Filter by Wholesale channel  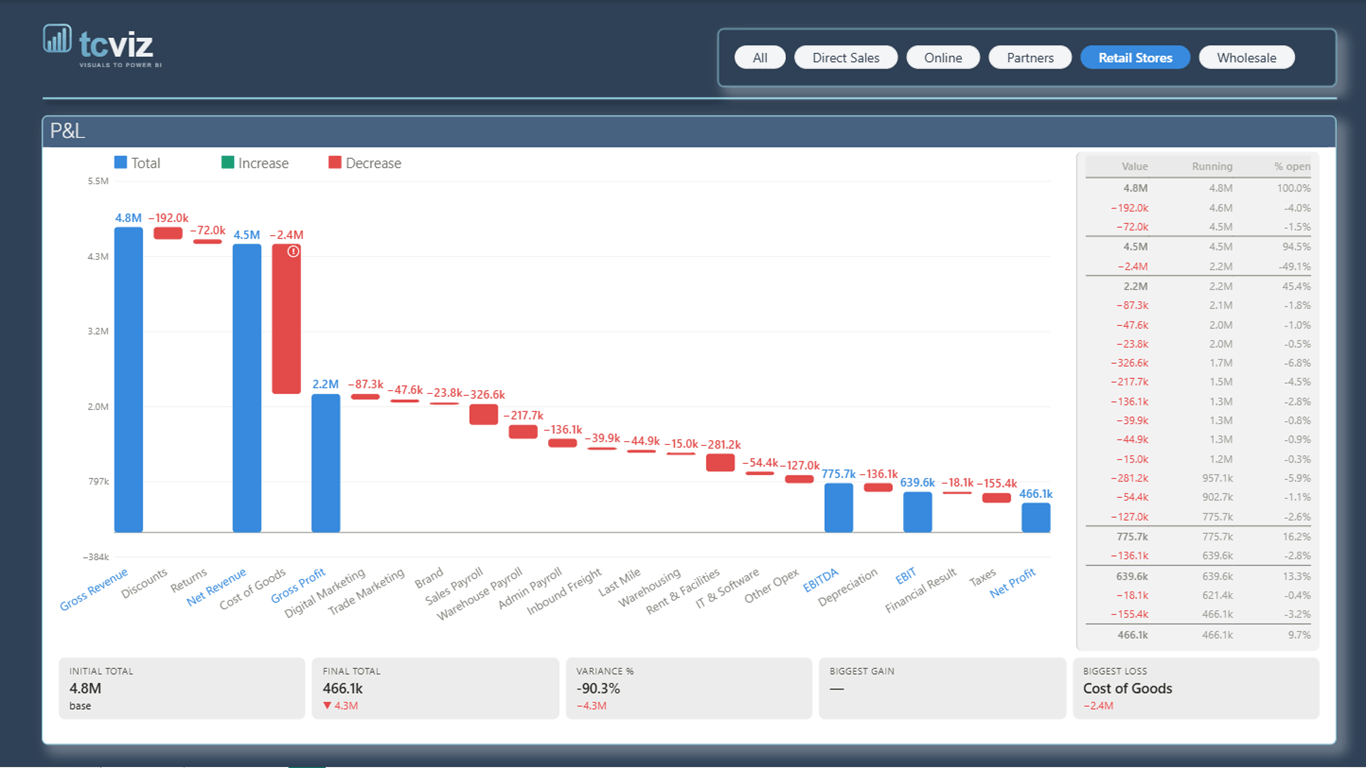point(1246,58)
